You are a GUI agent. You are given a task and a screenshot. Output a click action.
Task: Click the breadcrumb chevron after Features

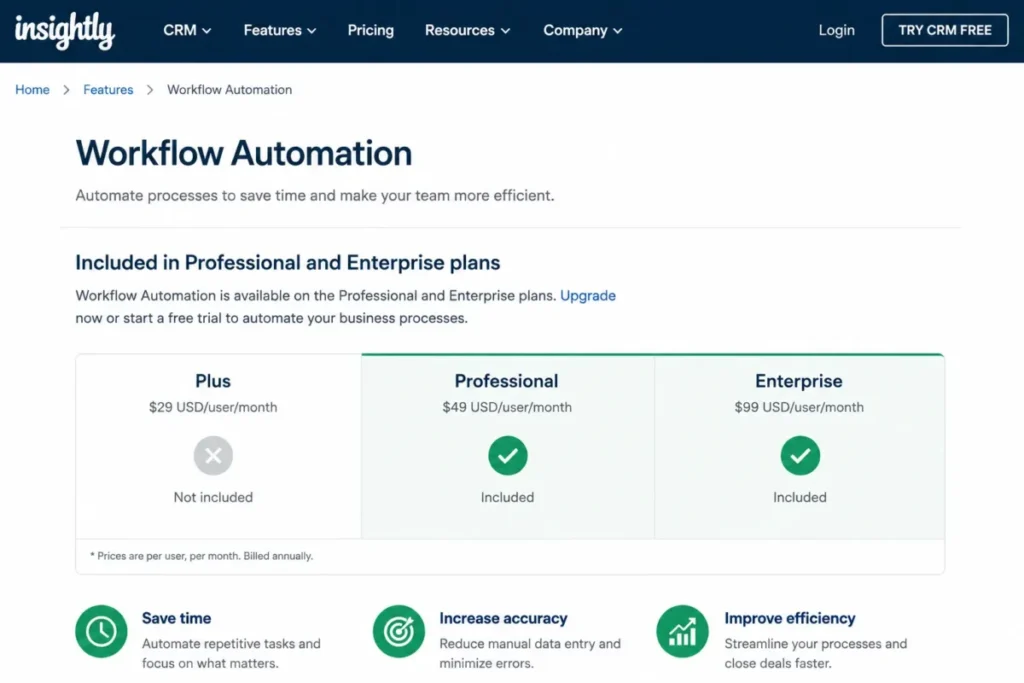point(150,90)
